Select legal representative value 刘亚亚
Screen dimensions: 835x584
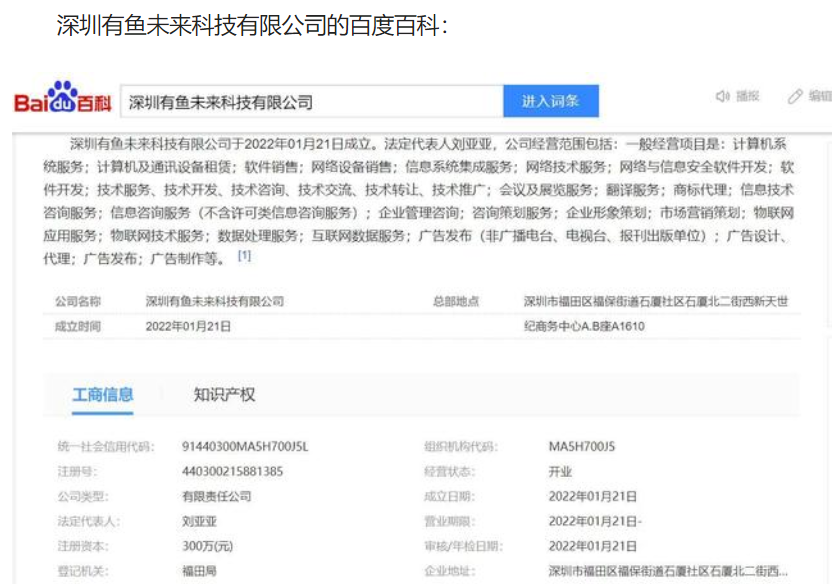(199, 521)
